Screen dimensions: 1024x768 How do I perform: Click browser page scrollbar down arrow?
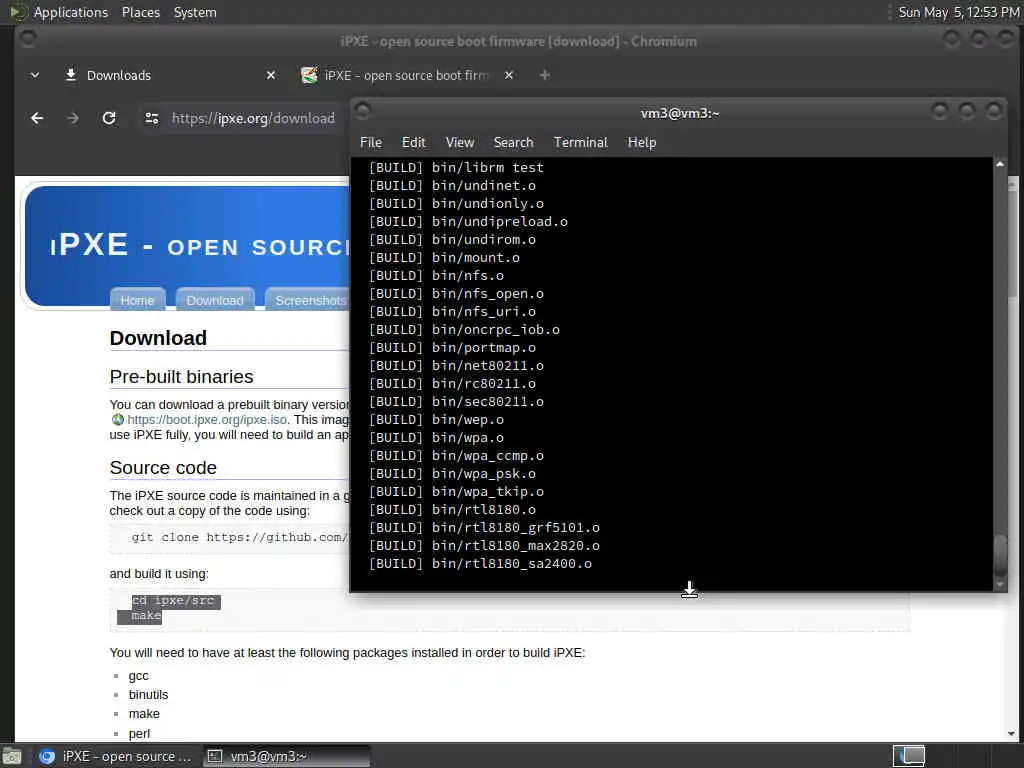pyautogui.click(x=1011, y=734)
